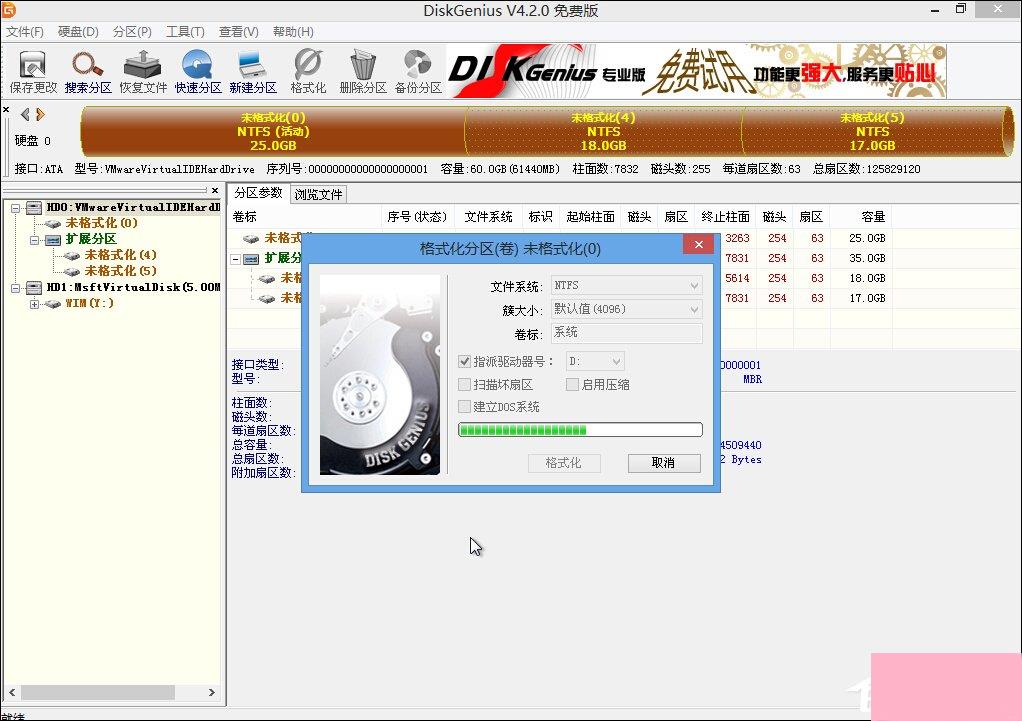Click the Format (格式化) button in dialog
The image size is (1022, 721).
coord(563,463)
